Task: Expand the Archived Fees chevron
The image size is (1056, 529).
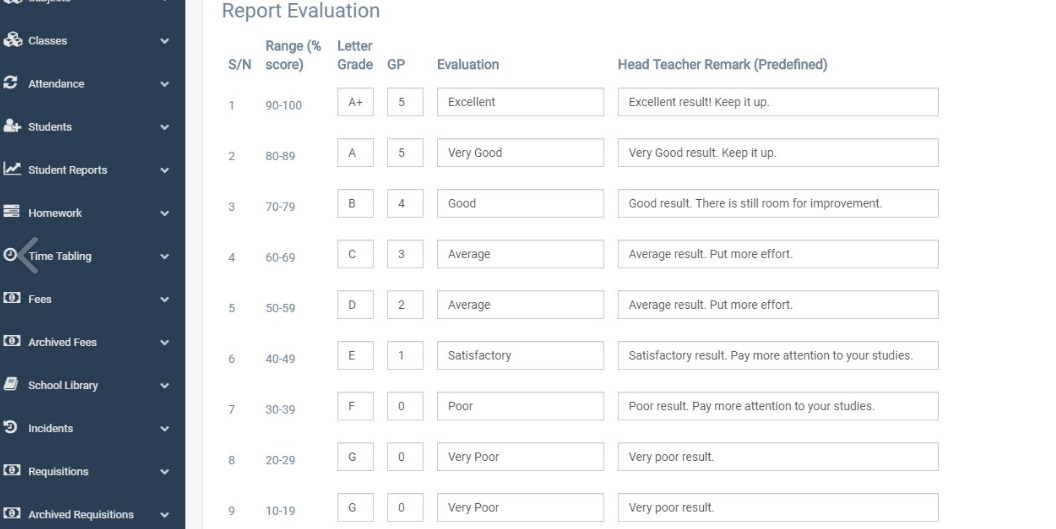Action: click(164, 342)
